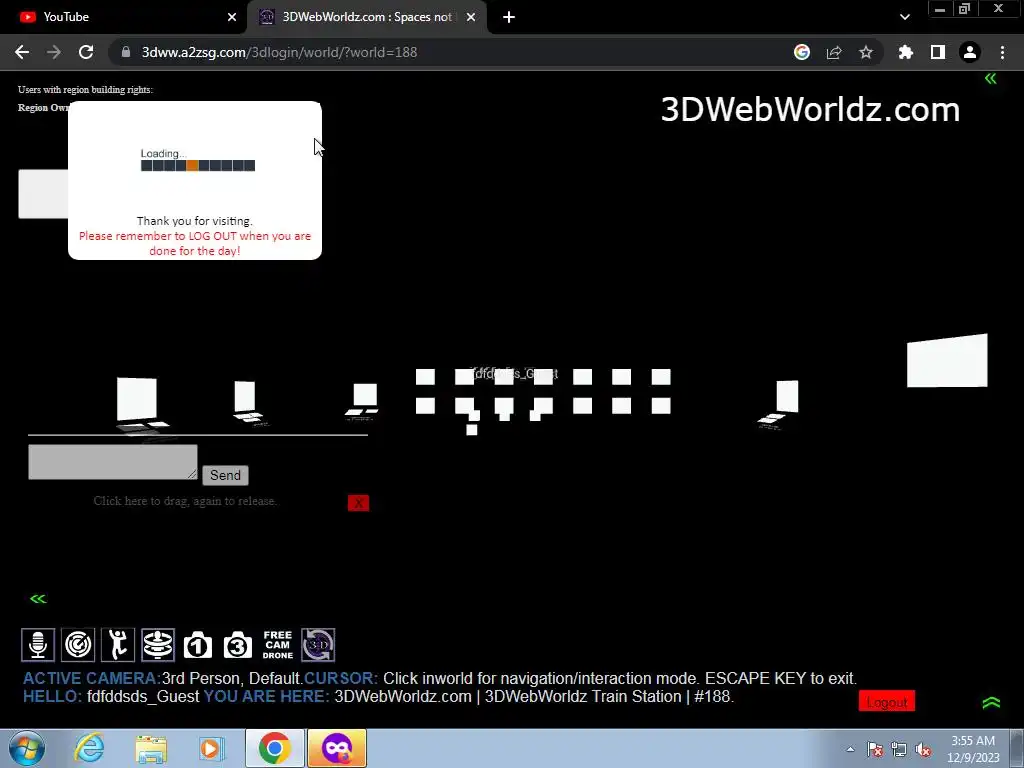The height and width of the screenshot is (768, 1024).
Task: Click the Google icon in address bar
Action: click(x=802, y=52)
